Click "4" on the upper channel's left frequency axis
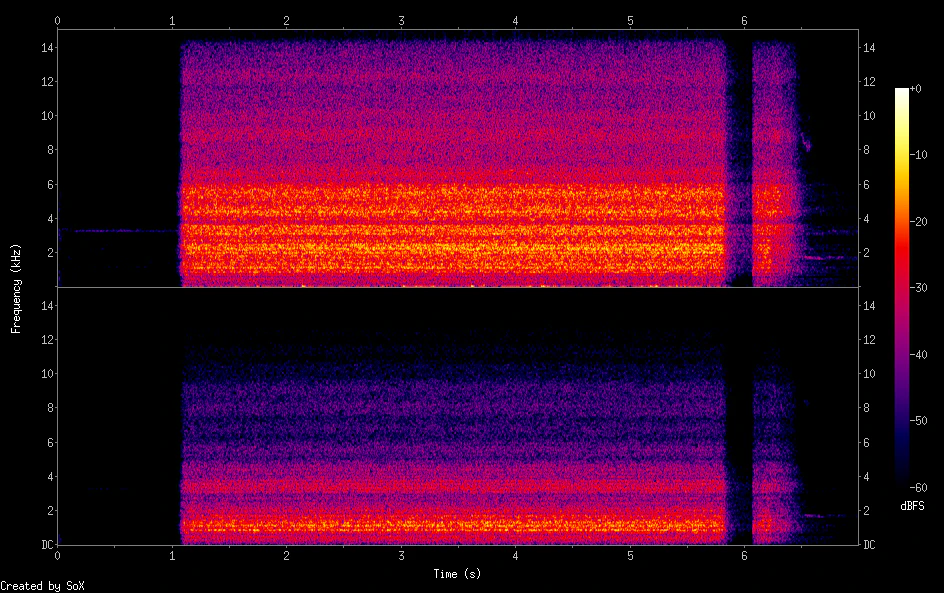The image size is (944, 593). point(51,219)
